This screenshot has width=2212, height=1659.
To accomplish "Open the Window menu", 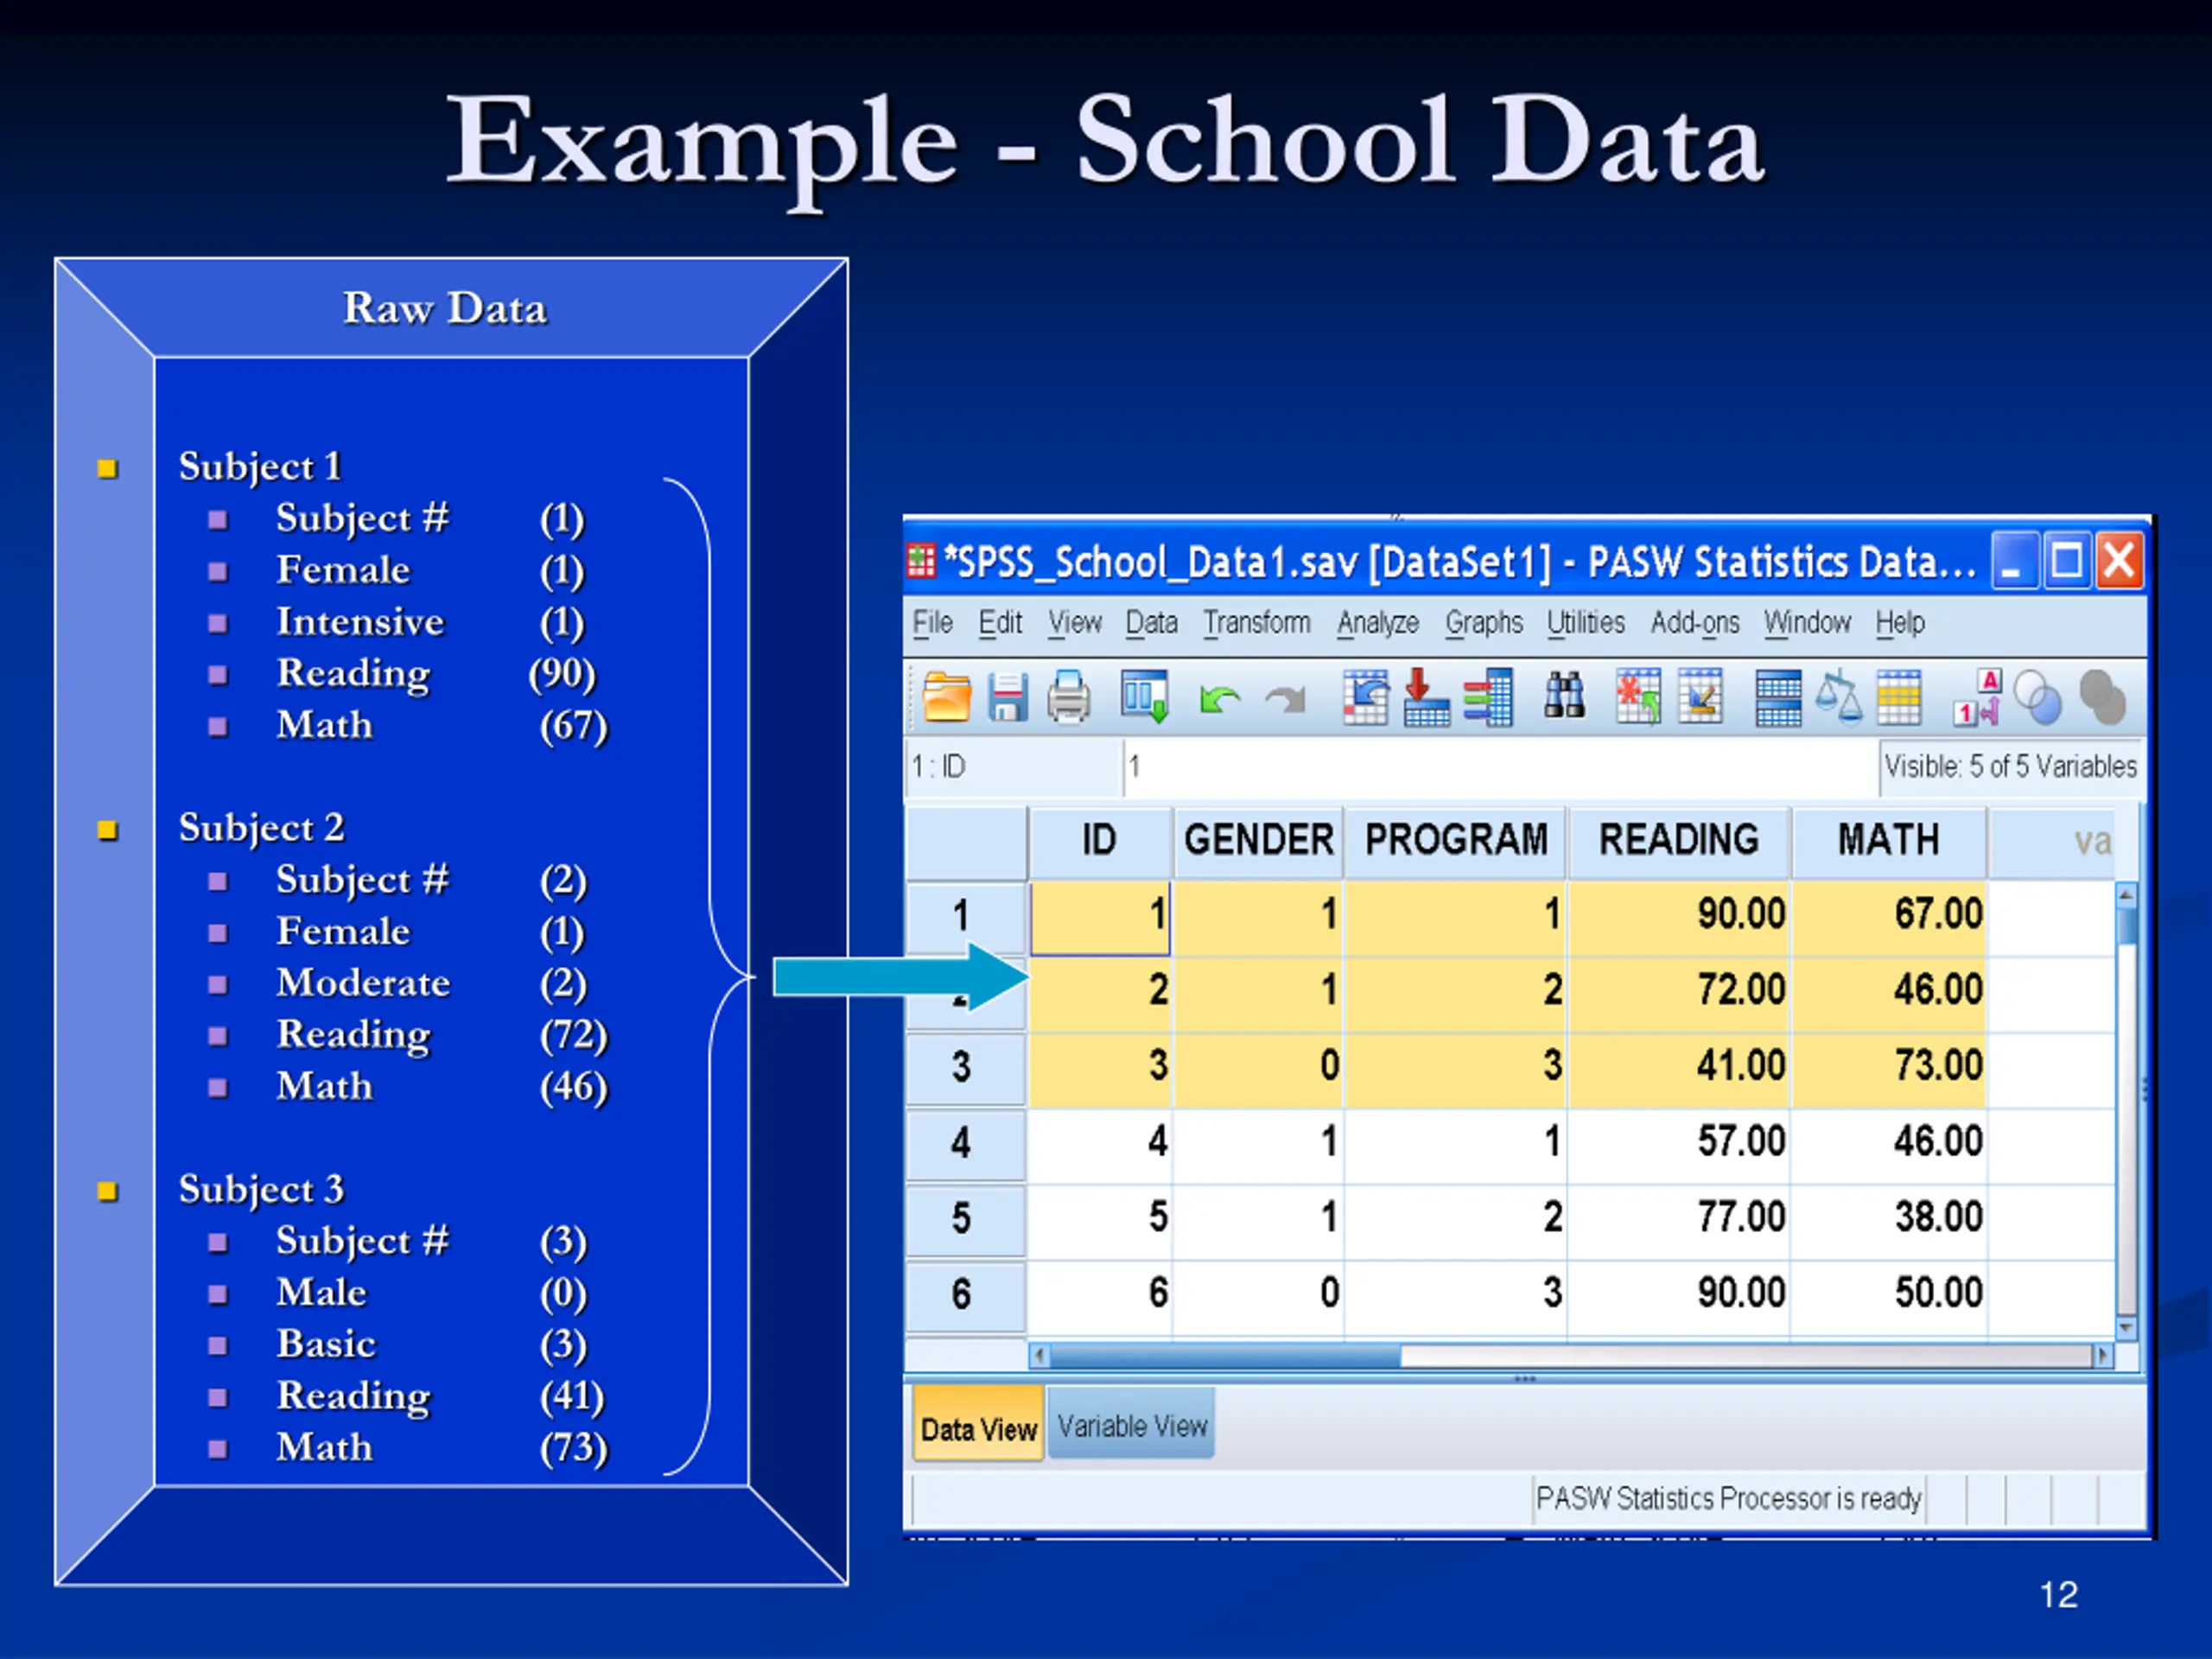I will (1807, 623).
